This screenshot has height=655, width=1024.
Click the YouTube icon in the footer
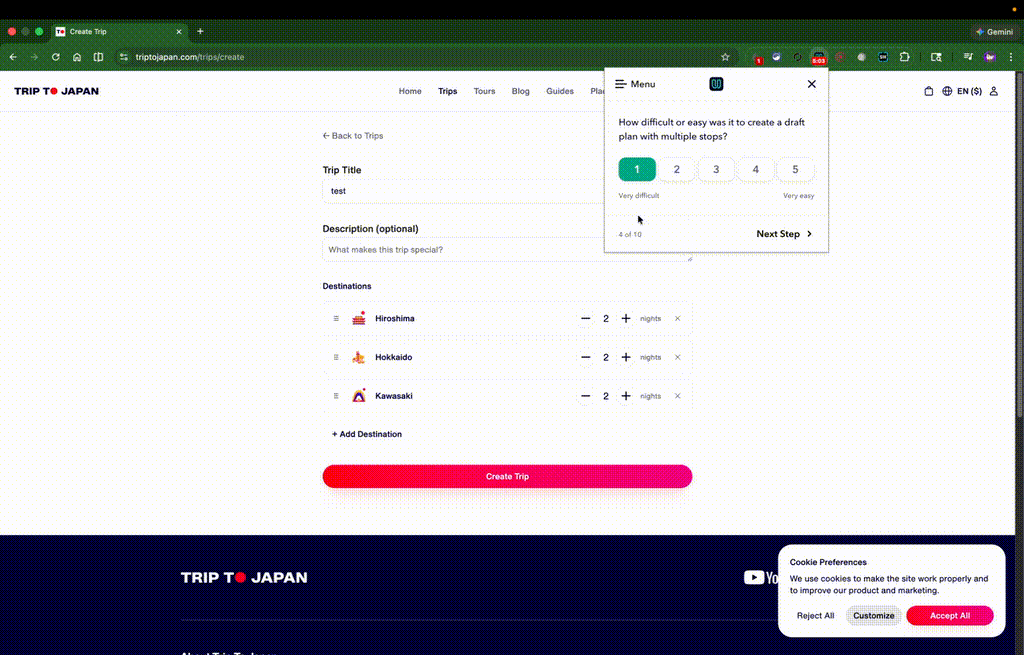[x=753, y=577]
